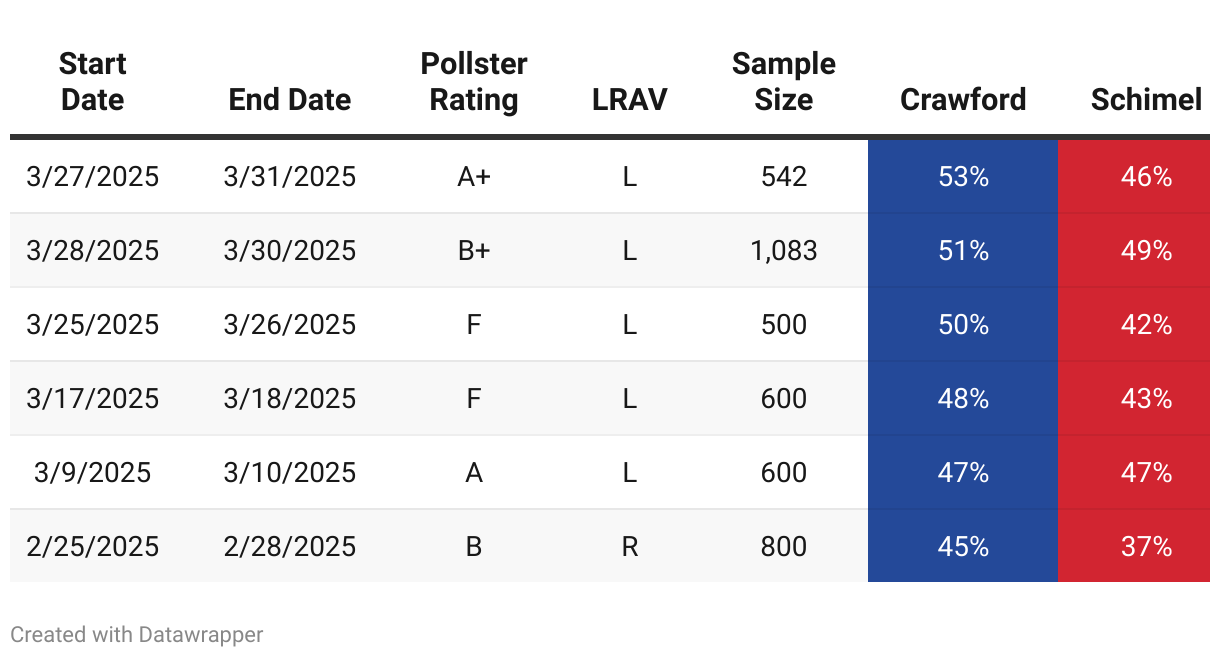Image resolution: width=1220 pixels, height=658 pixels.
Task: Click the B+ pollster rating cell
Action: [473, 251]
